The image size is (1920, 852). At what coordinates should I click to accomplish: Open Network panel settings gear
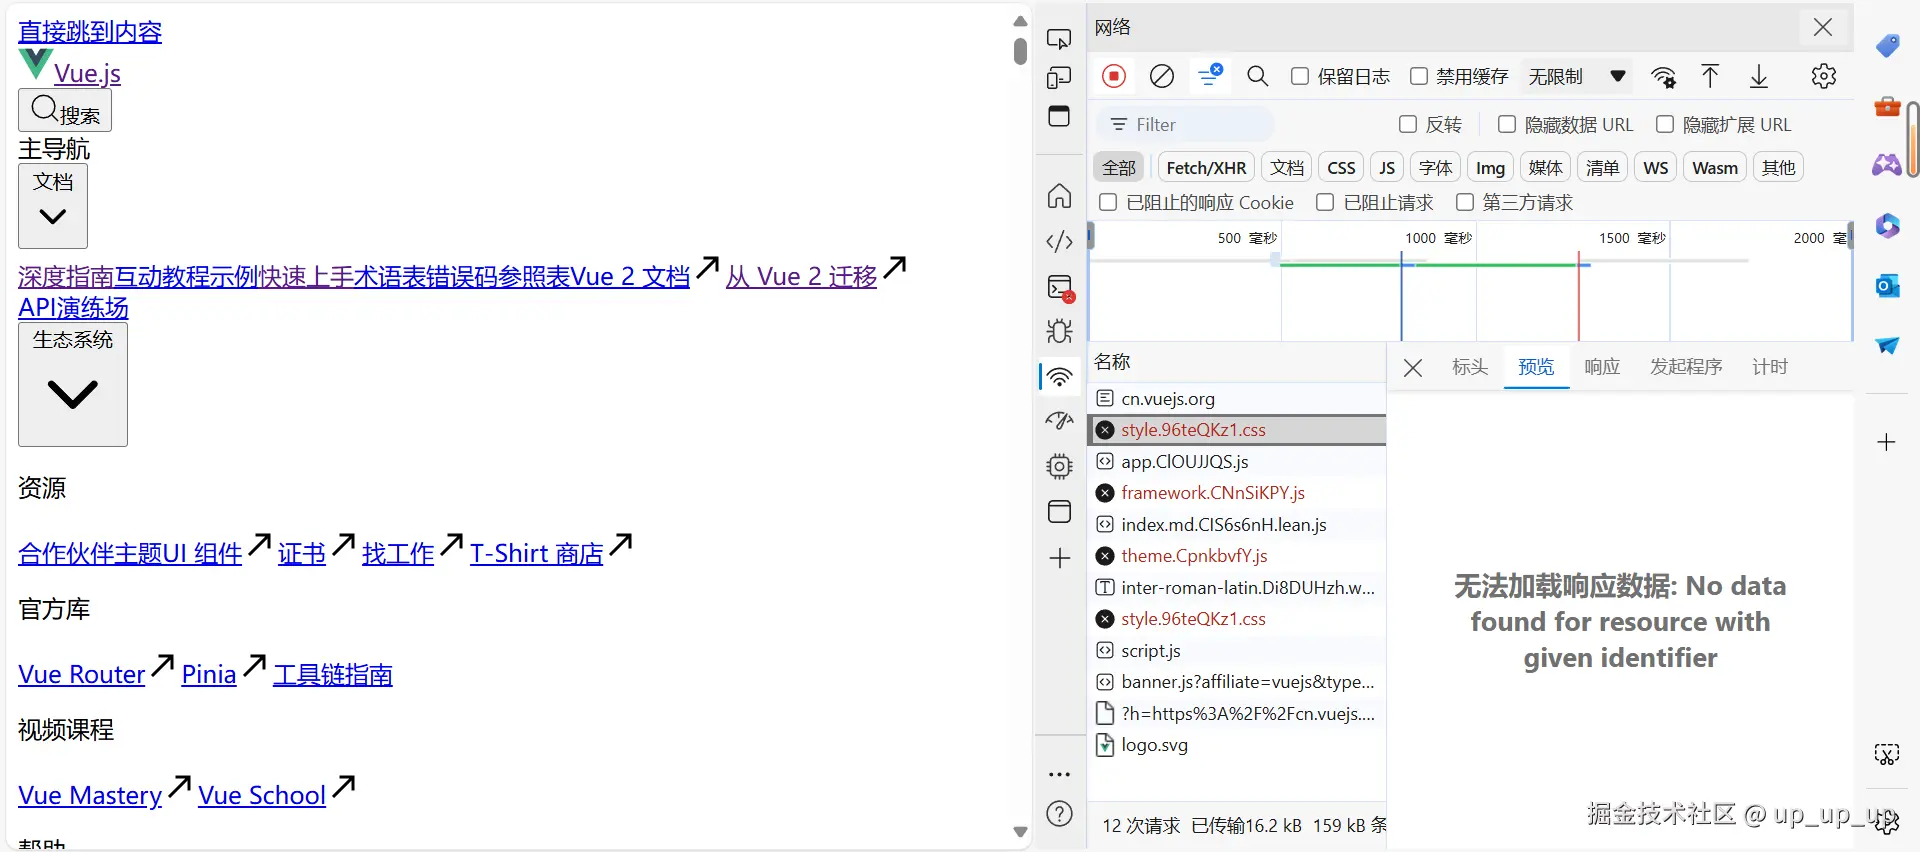[1824, 76]
